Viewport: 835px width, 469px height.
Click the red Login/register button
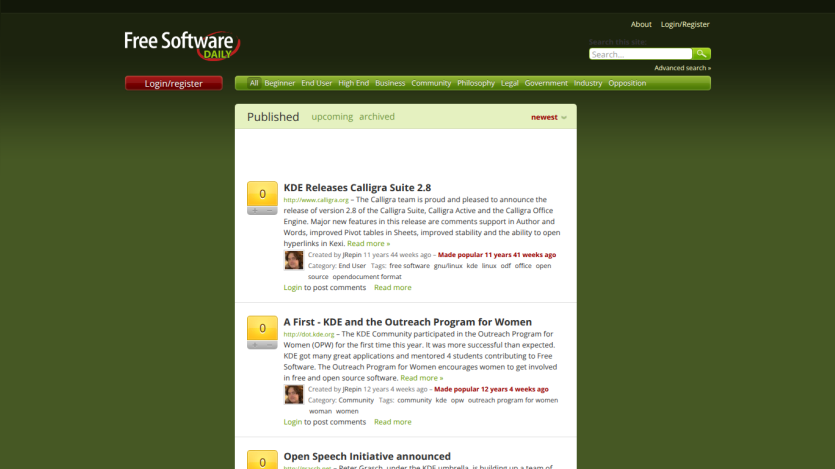174,84
